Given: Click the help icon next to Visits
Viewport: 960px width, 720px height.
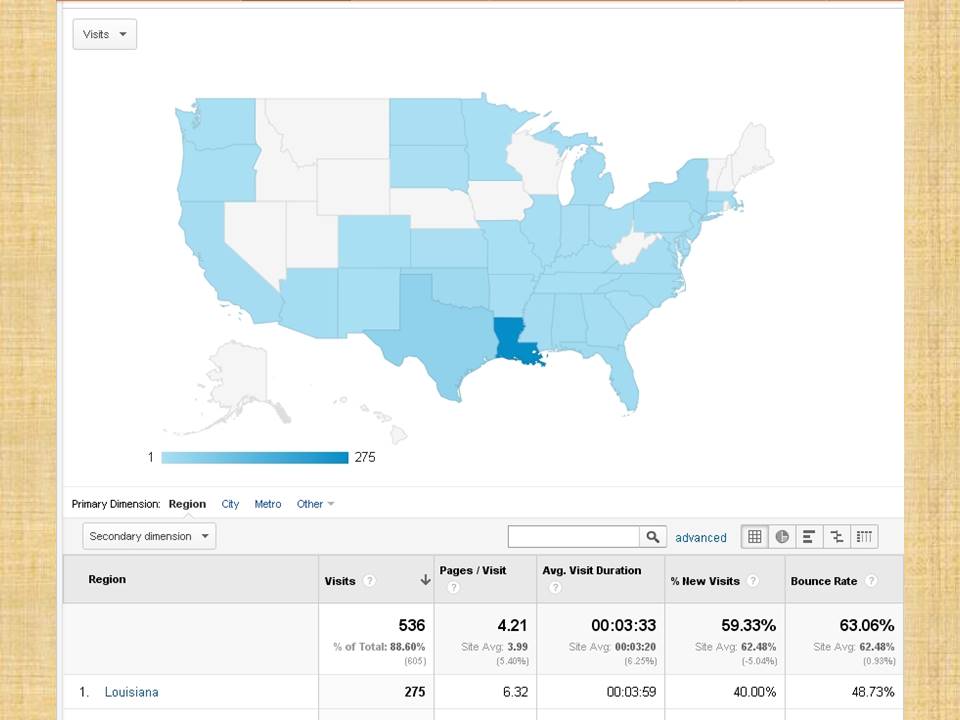Looking at the screenshot, I should 370,581.
